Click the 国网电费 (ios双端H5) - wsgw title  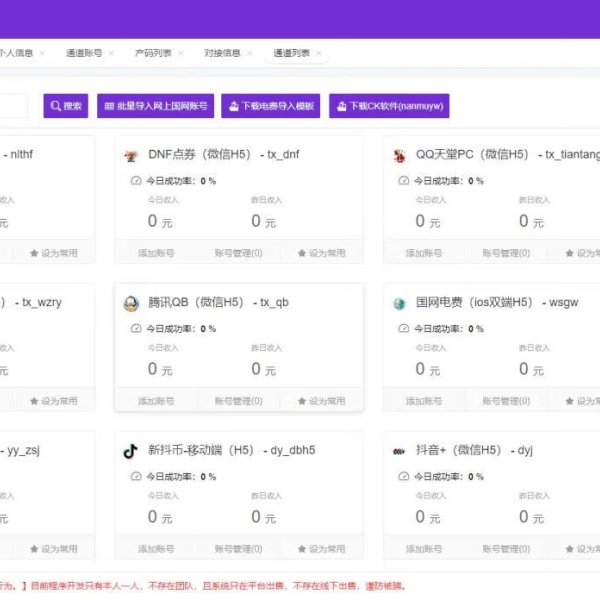(x=497, y=302)
